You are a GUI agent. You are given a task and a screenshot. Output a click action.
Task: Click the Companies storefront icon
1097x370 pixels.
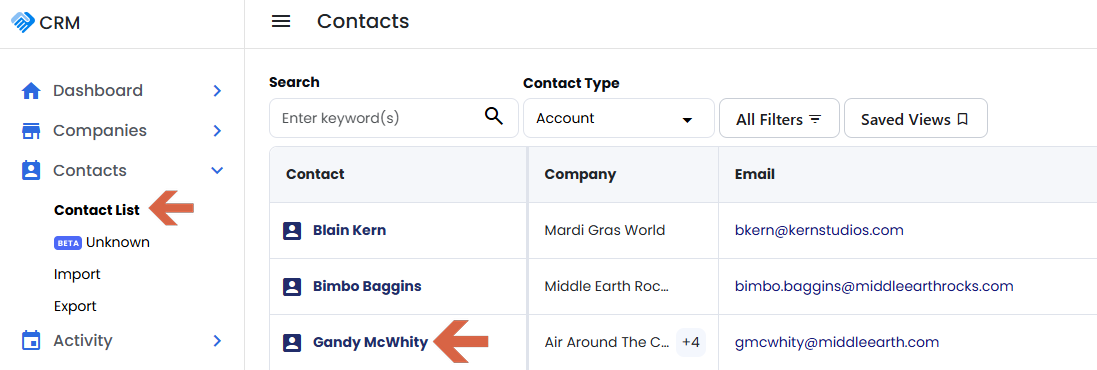click(31, 131)
